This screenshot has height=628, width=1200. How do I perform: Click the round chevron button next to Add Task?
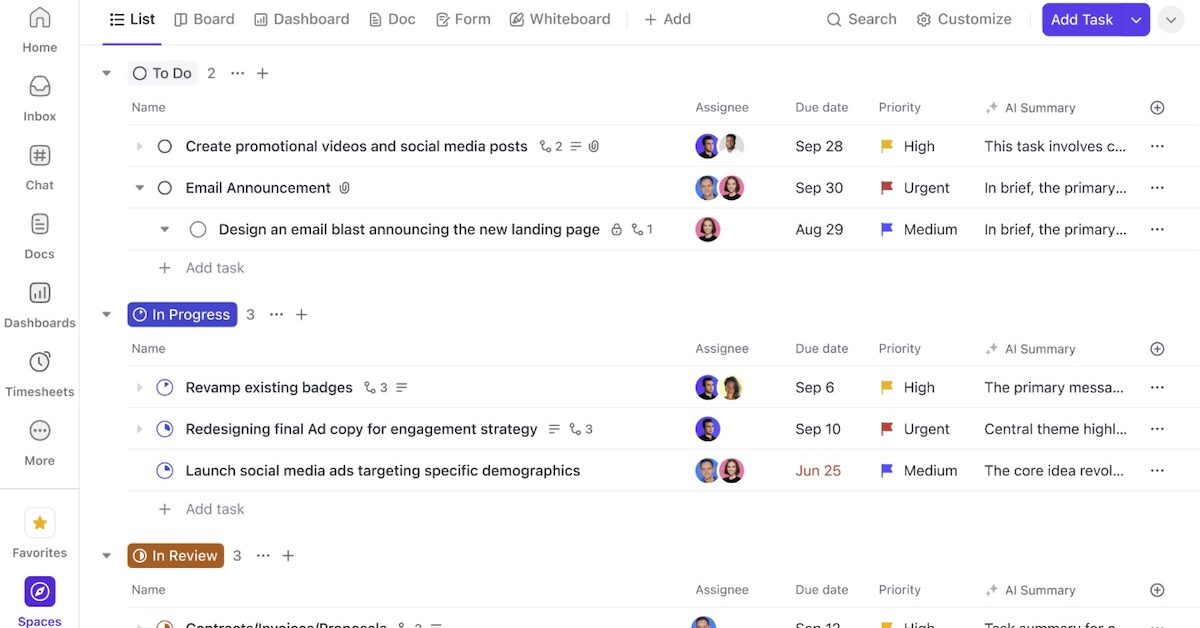pos(1171,19)
